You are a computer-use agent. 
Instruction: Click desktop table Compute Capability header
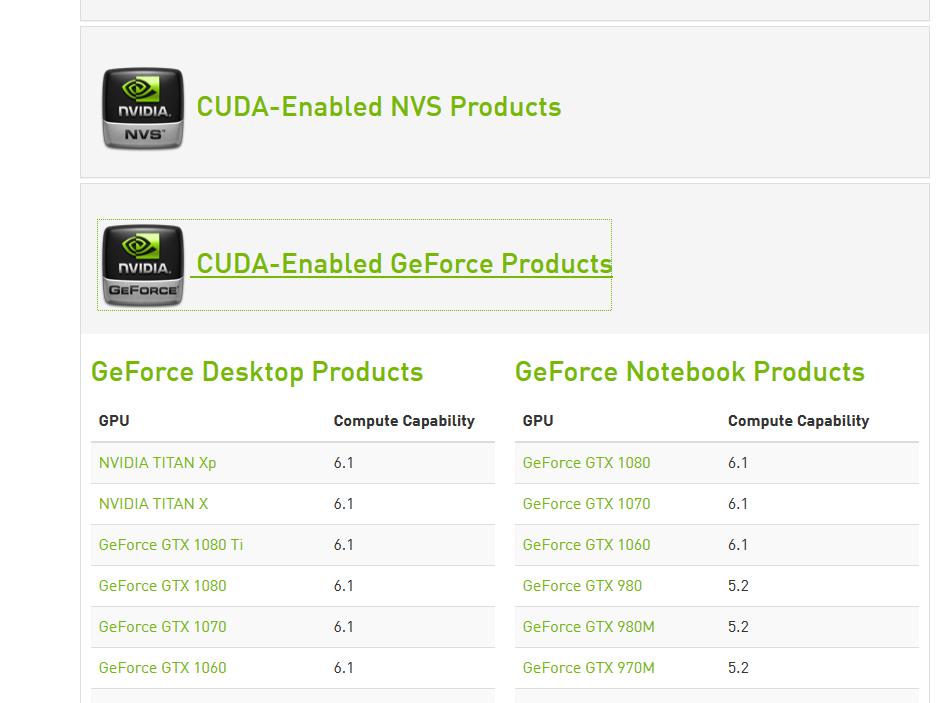click(404, 421)
